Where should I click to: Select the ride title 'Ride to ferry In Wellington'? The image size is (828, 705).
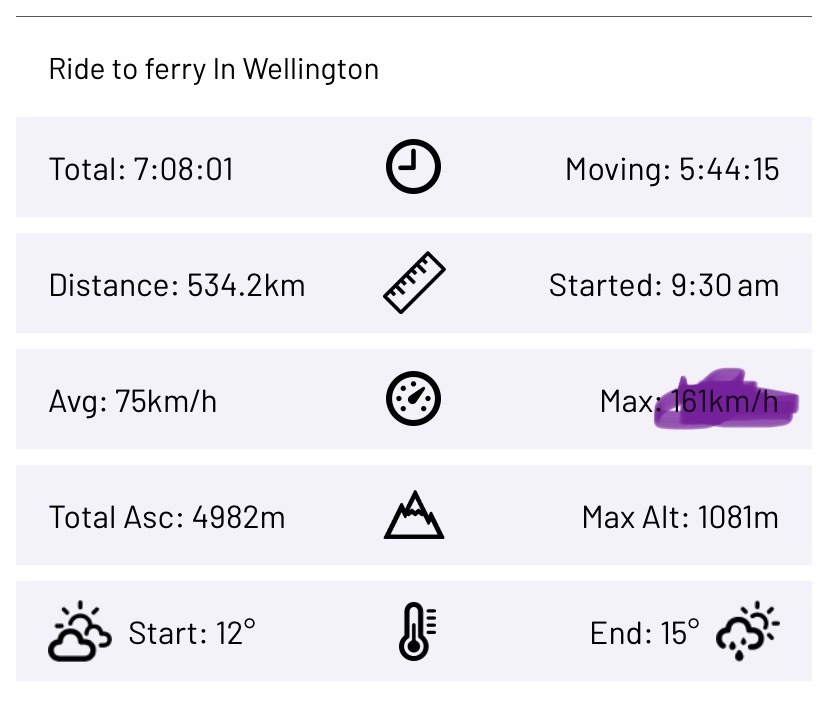pyautogui.click(x=214, y=69)
